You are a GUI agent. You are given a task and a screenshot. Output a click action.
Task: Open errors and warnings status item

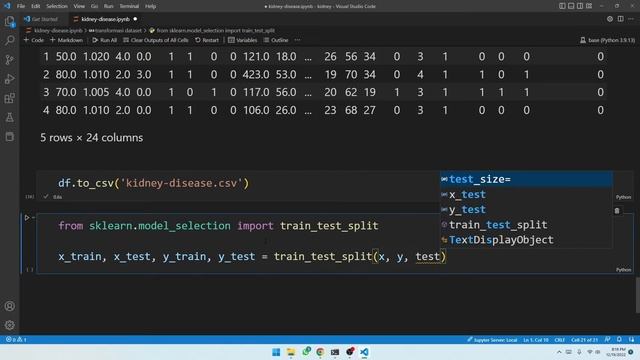pyautogui.click(x=16, y=340)
